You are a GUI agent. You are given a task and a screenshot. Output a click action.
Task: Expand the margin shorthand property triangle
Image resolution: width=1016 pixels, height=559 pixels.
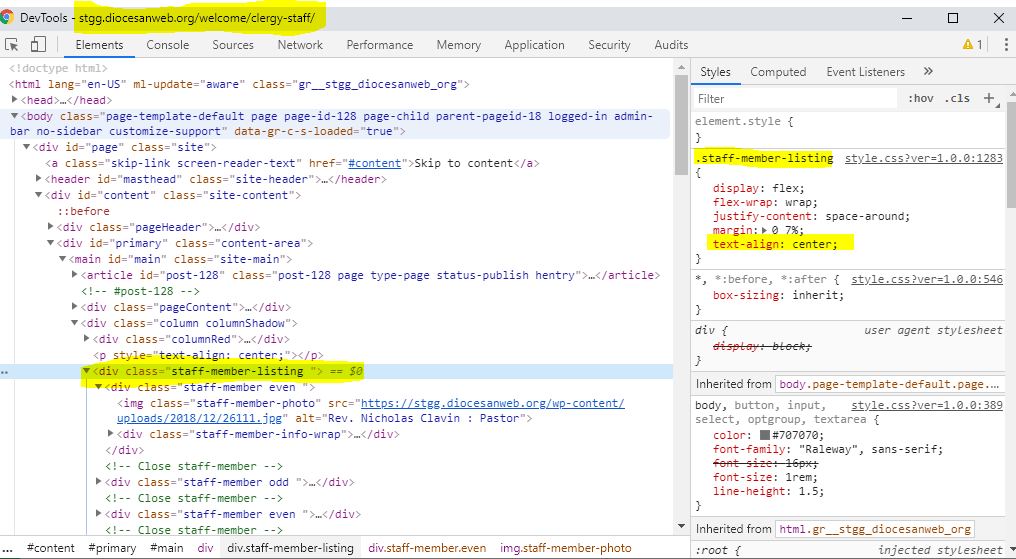tap(765, 230)
